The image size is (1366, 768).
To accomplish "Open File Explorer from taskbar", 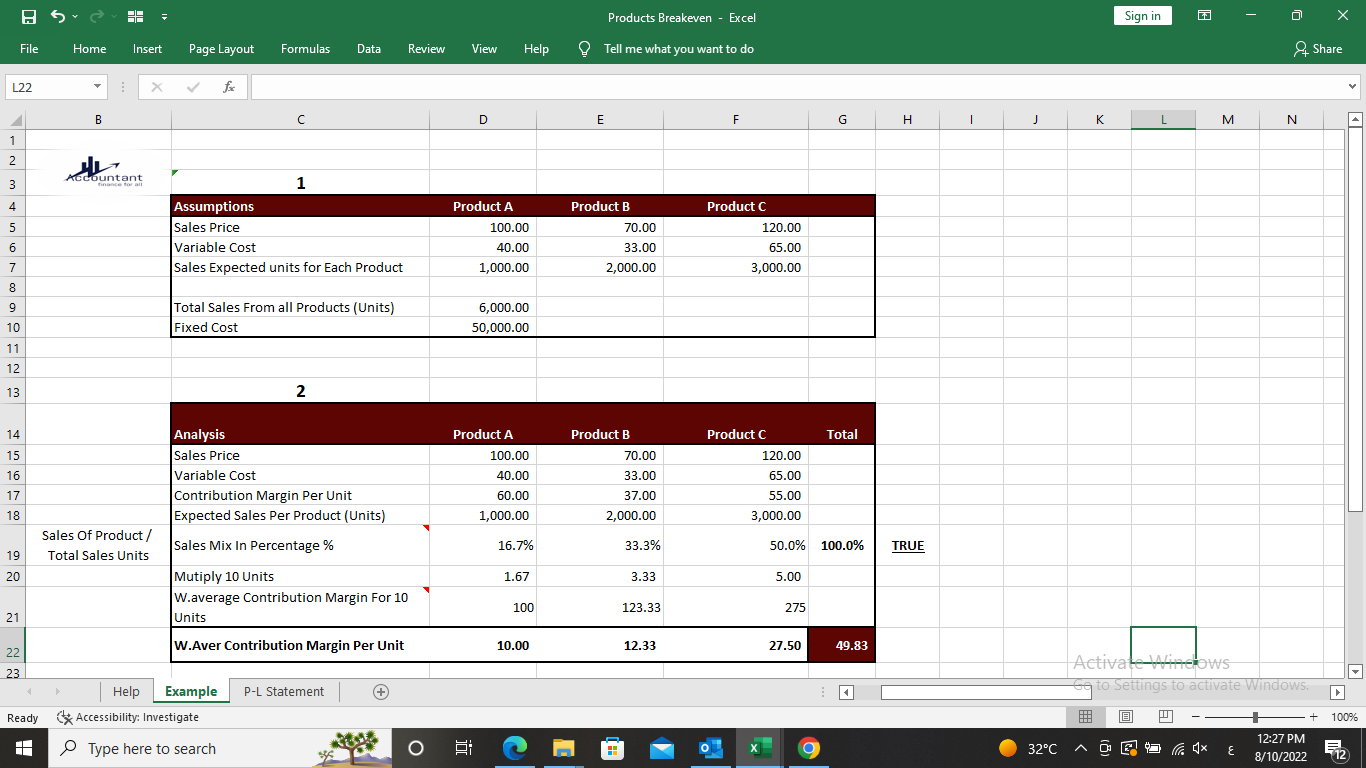I will click(563, 748).
